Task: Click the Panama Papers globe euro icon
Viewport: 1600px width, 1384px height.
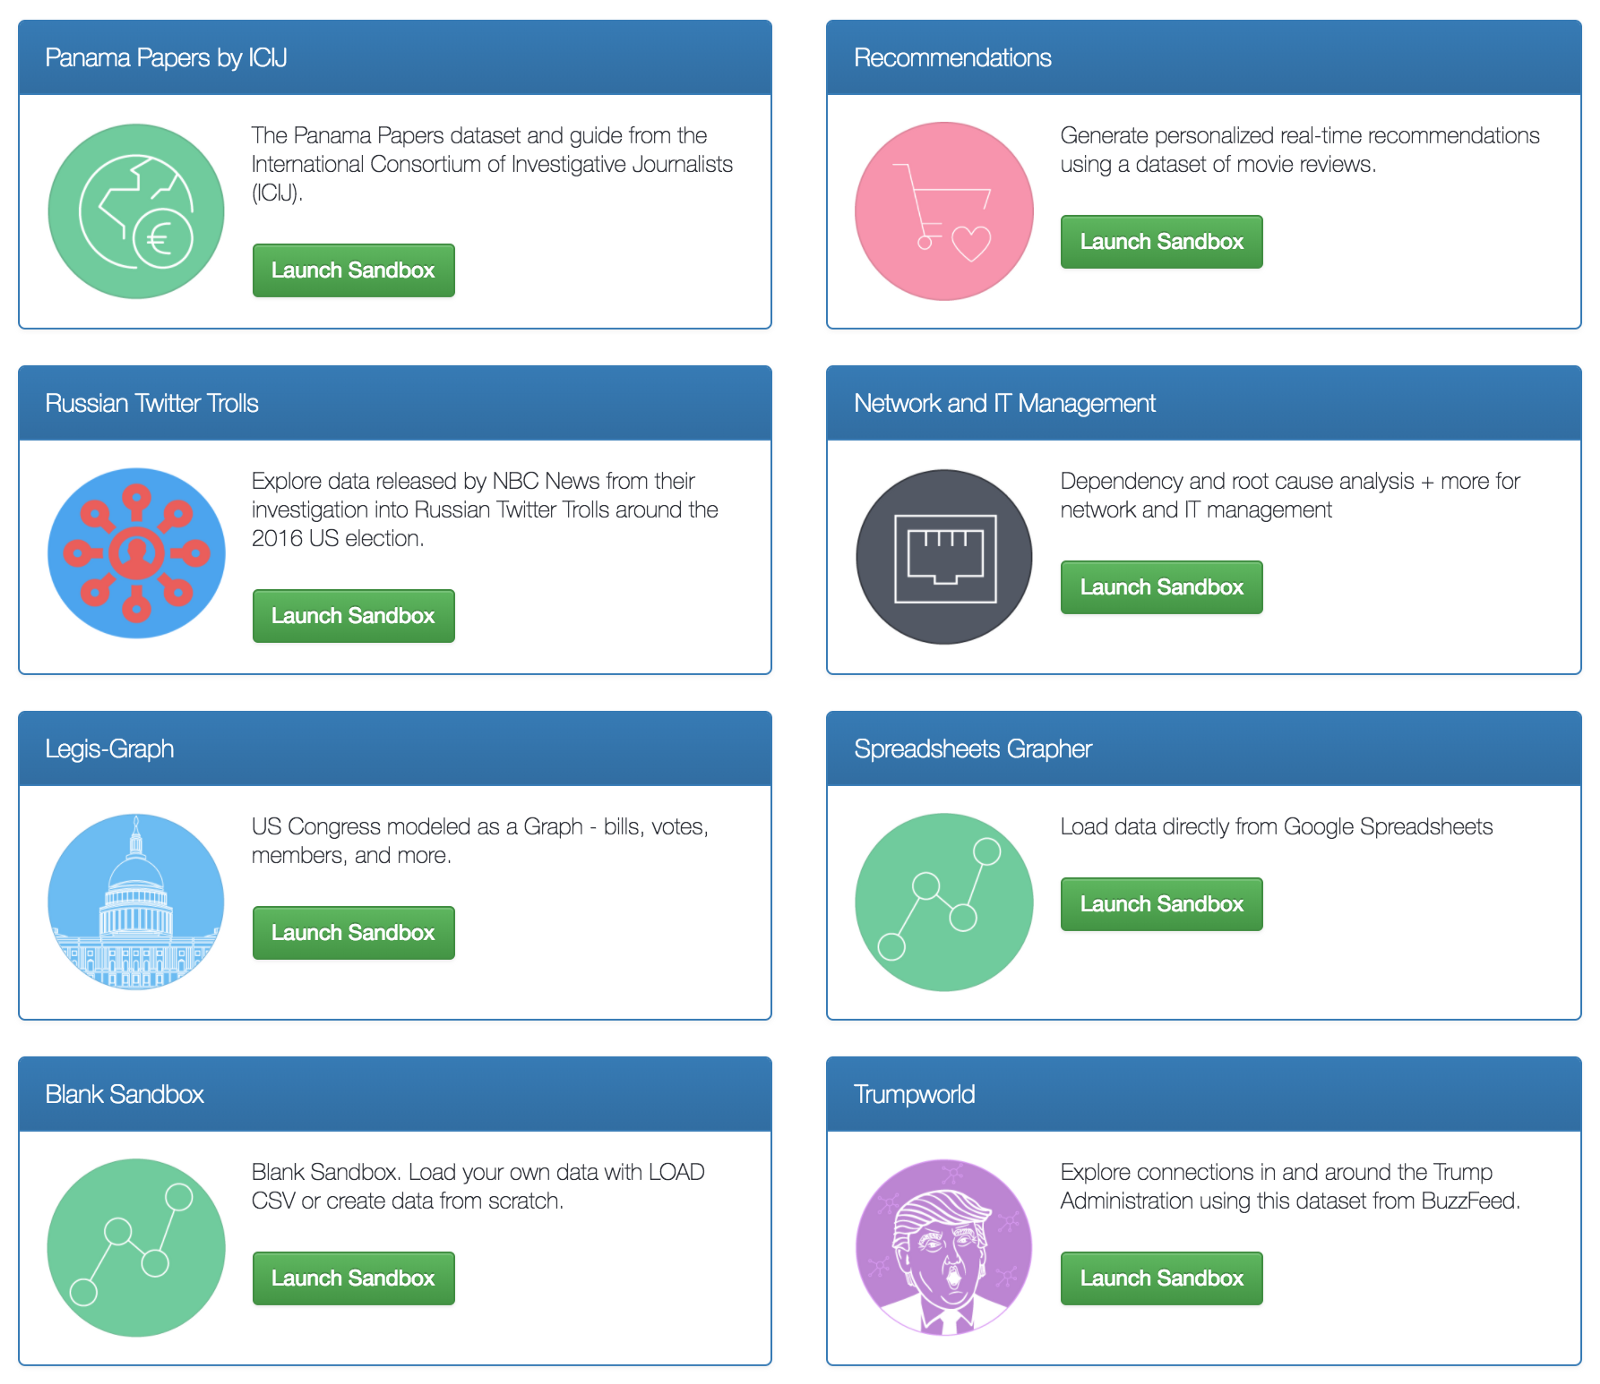Action: click(136, 211)
